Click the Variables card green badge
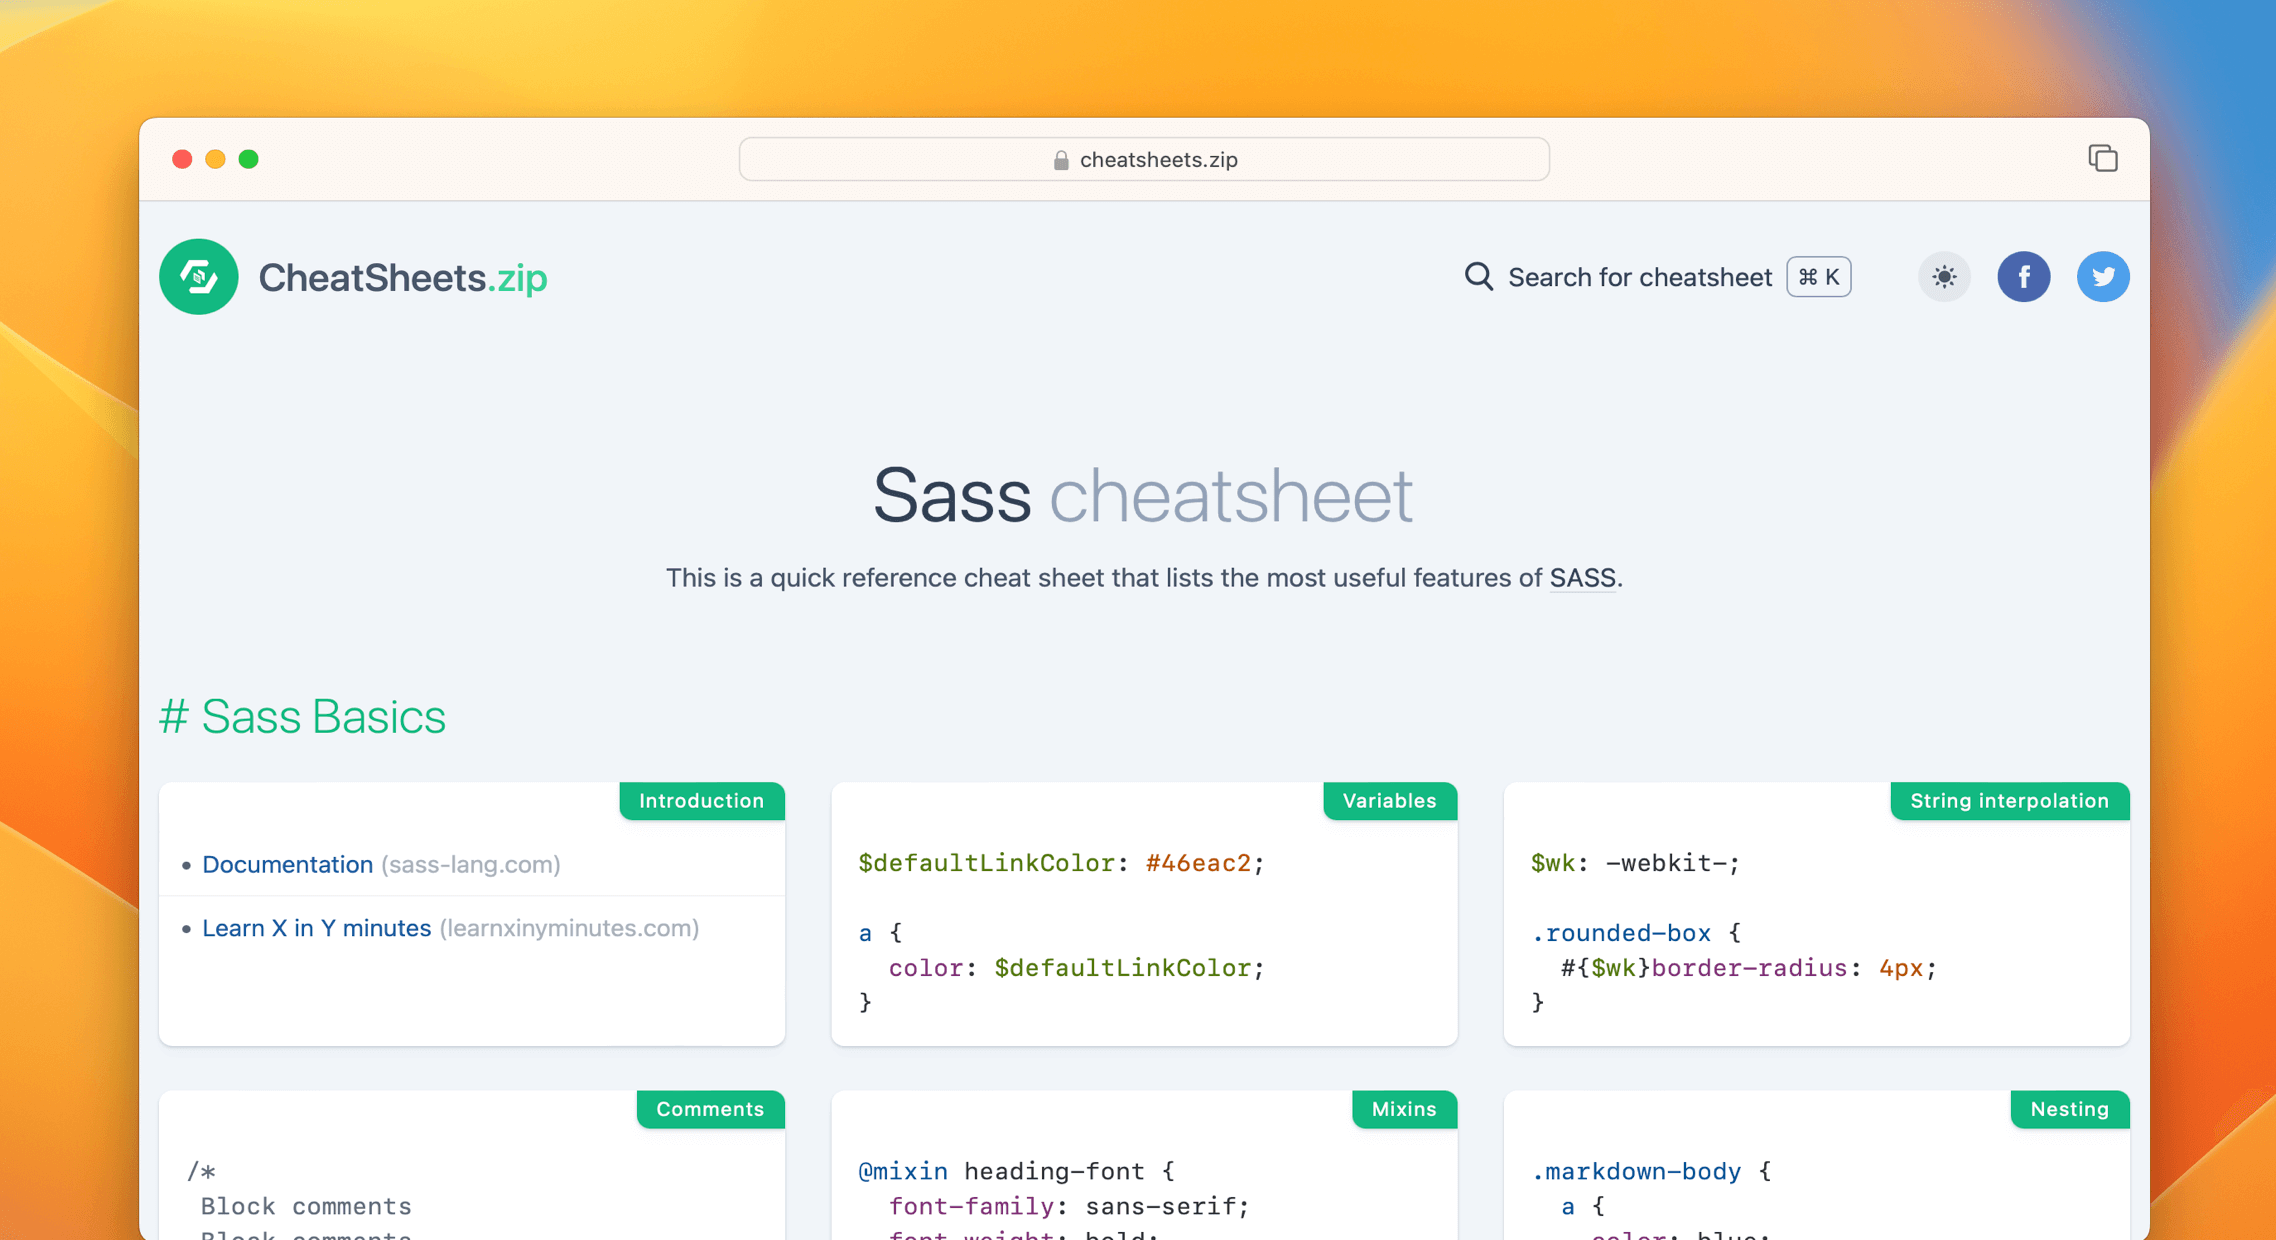Image resolution: width=2276 pixels, height=1240 pixels. [x=1385, y=800]
